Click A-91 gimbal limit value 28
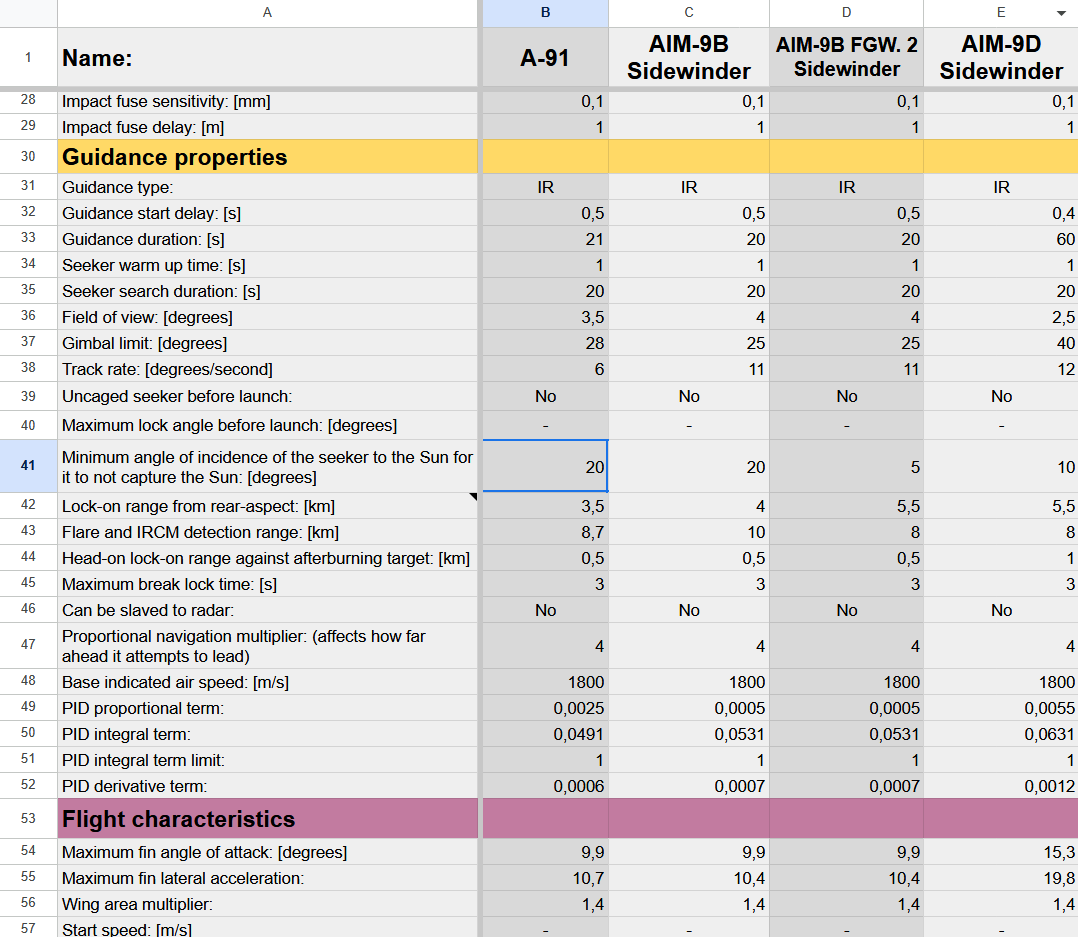Image resolution: width=1078 pixels, height=937 pixels. (x=545, y=343)
